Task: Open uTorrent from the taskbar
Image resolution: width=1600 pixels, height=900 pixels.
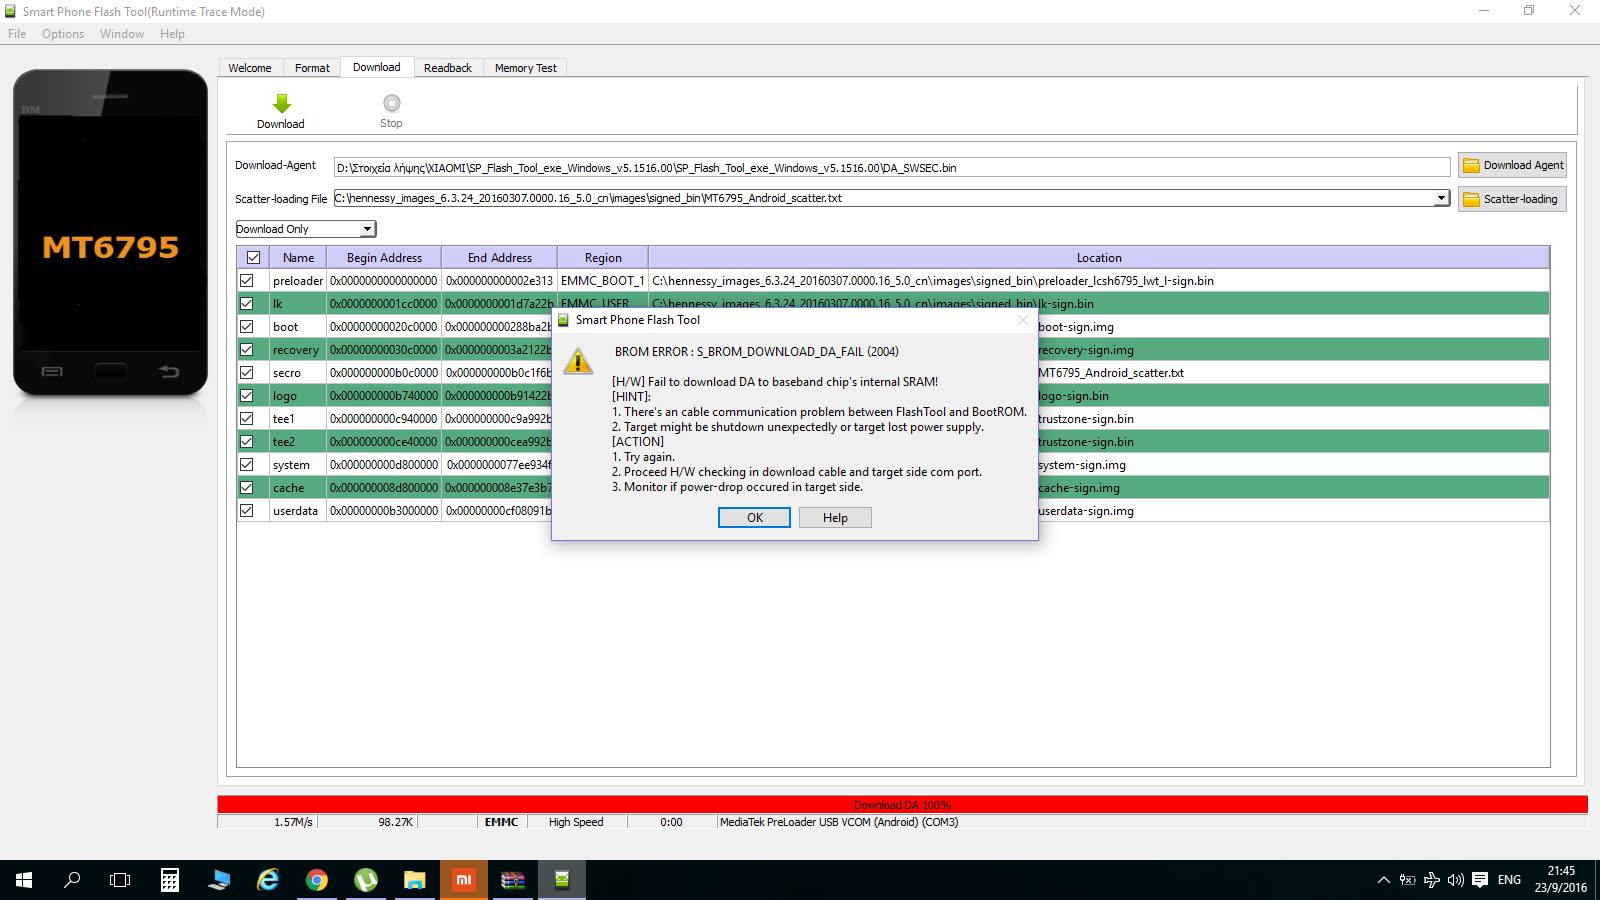Action: [366, 880]
